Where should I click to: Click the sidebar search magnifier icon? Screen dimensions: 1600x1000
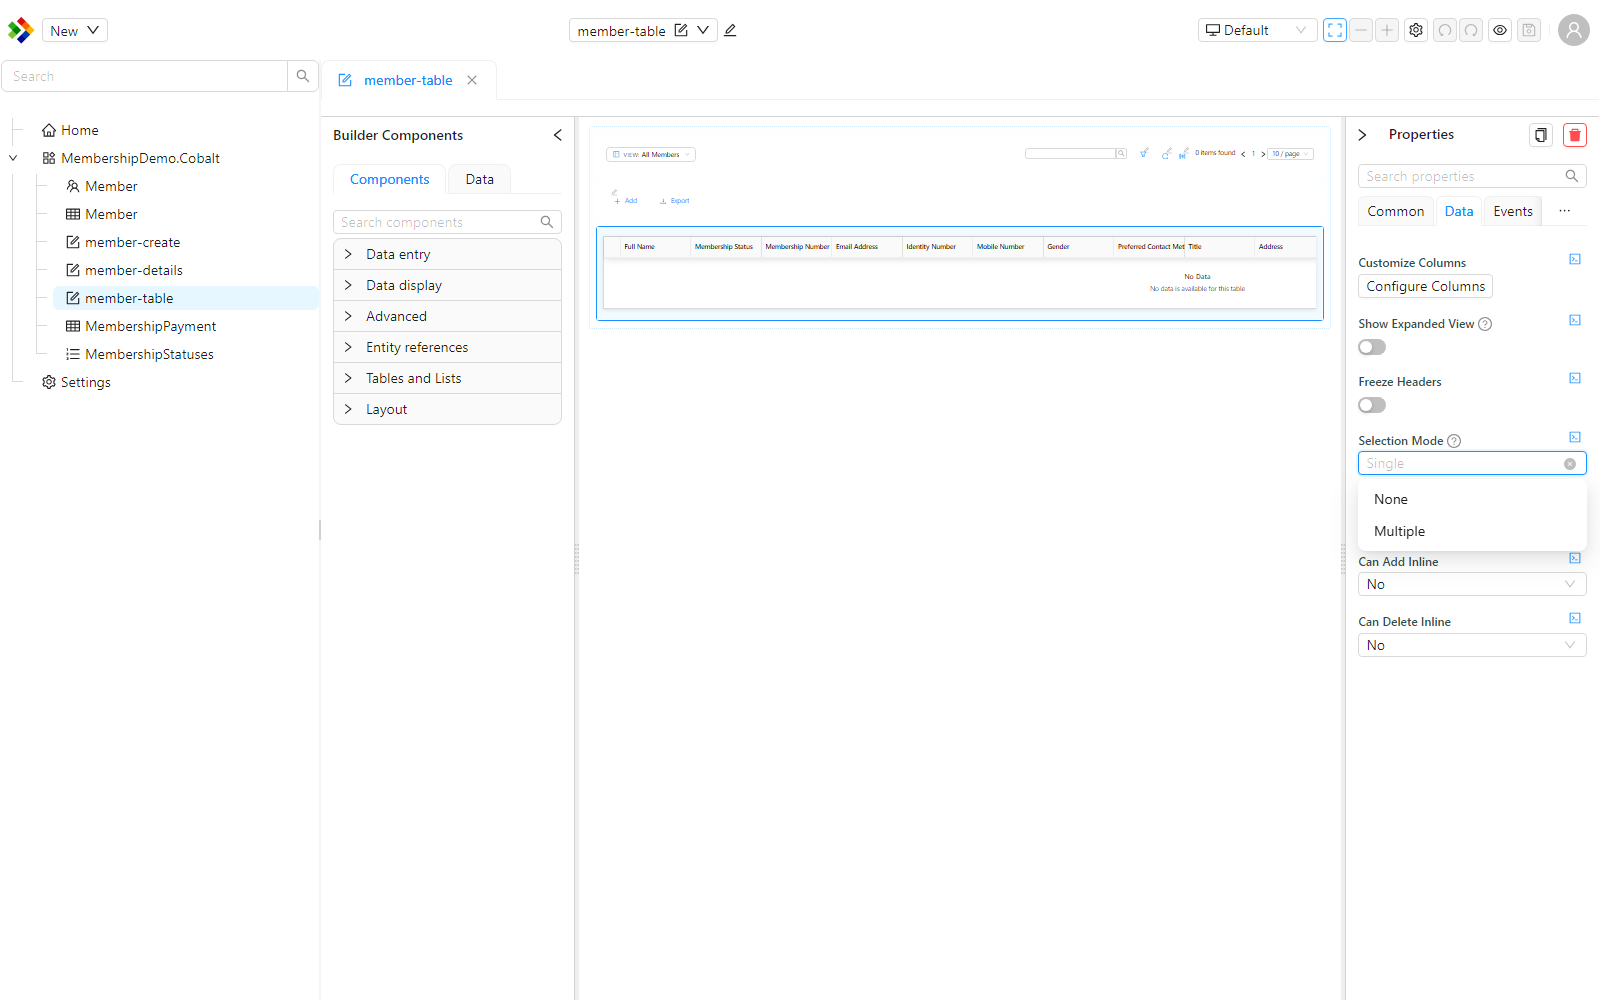(x=303, y=76)
